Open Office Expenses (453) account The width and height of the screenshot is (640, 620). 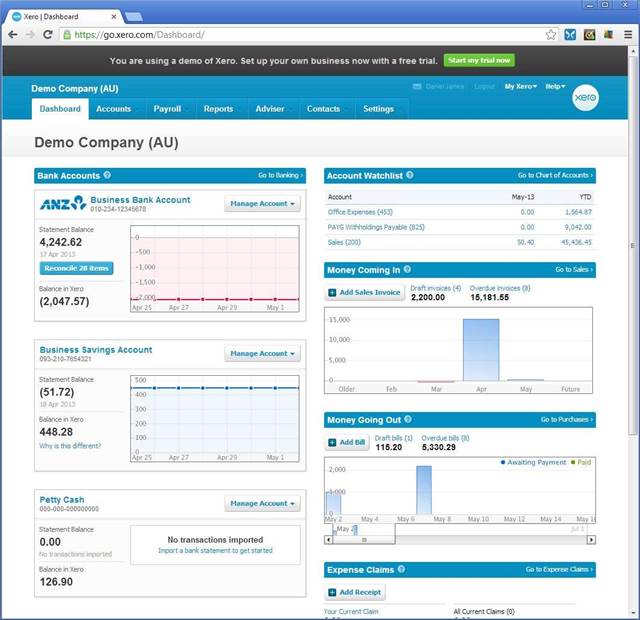coord(360,212)
